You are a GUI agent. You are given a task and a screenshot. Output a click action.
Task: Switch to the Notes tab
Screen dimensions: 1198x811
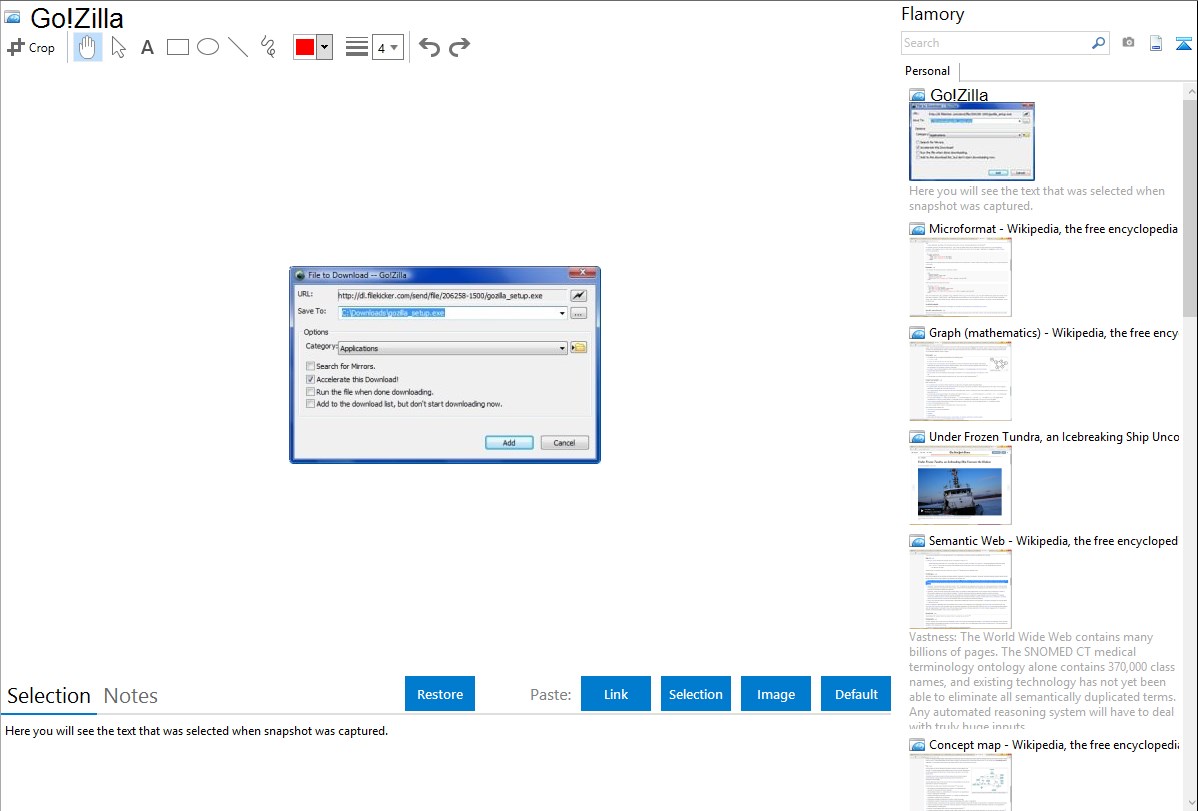[x=131, y=696]
